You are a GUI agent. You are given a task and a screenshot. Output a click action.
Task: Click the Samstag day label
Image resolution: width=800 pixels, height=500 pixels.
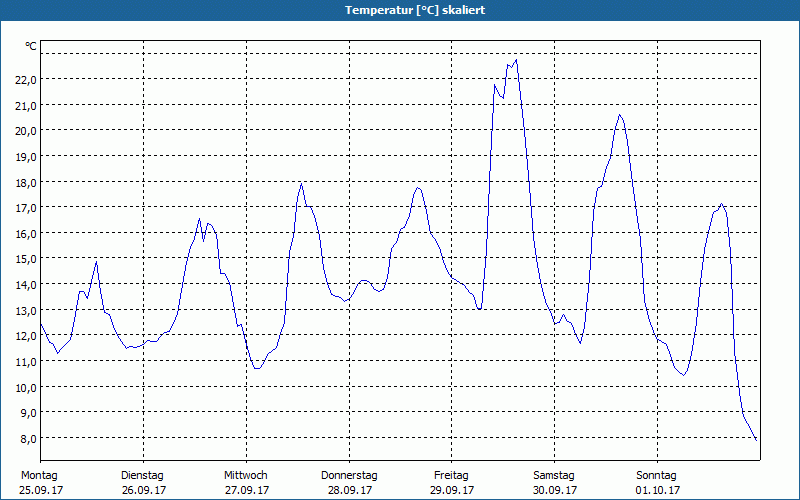coord(554,476)
